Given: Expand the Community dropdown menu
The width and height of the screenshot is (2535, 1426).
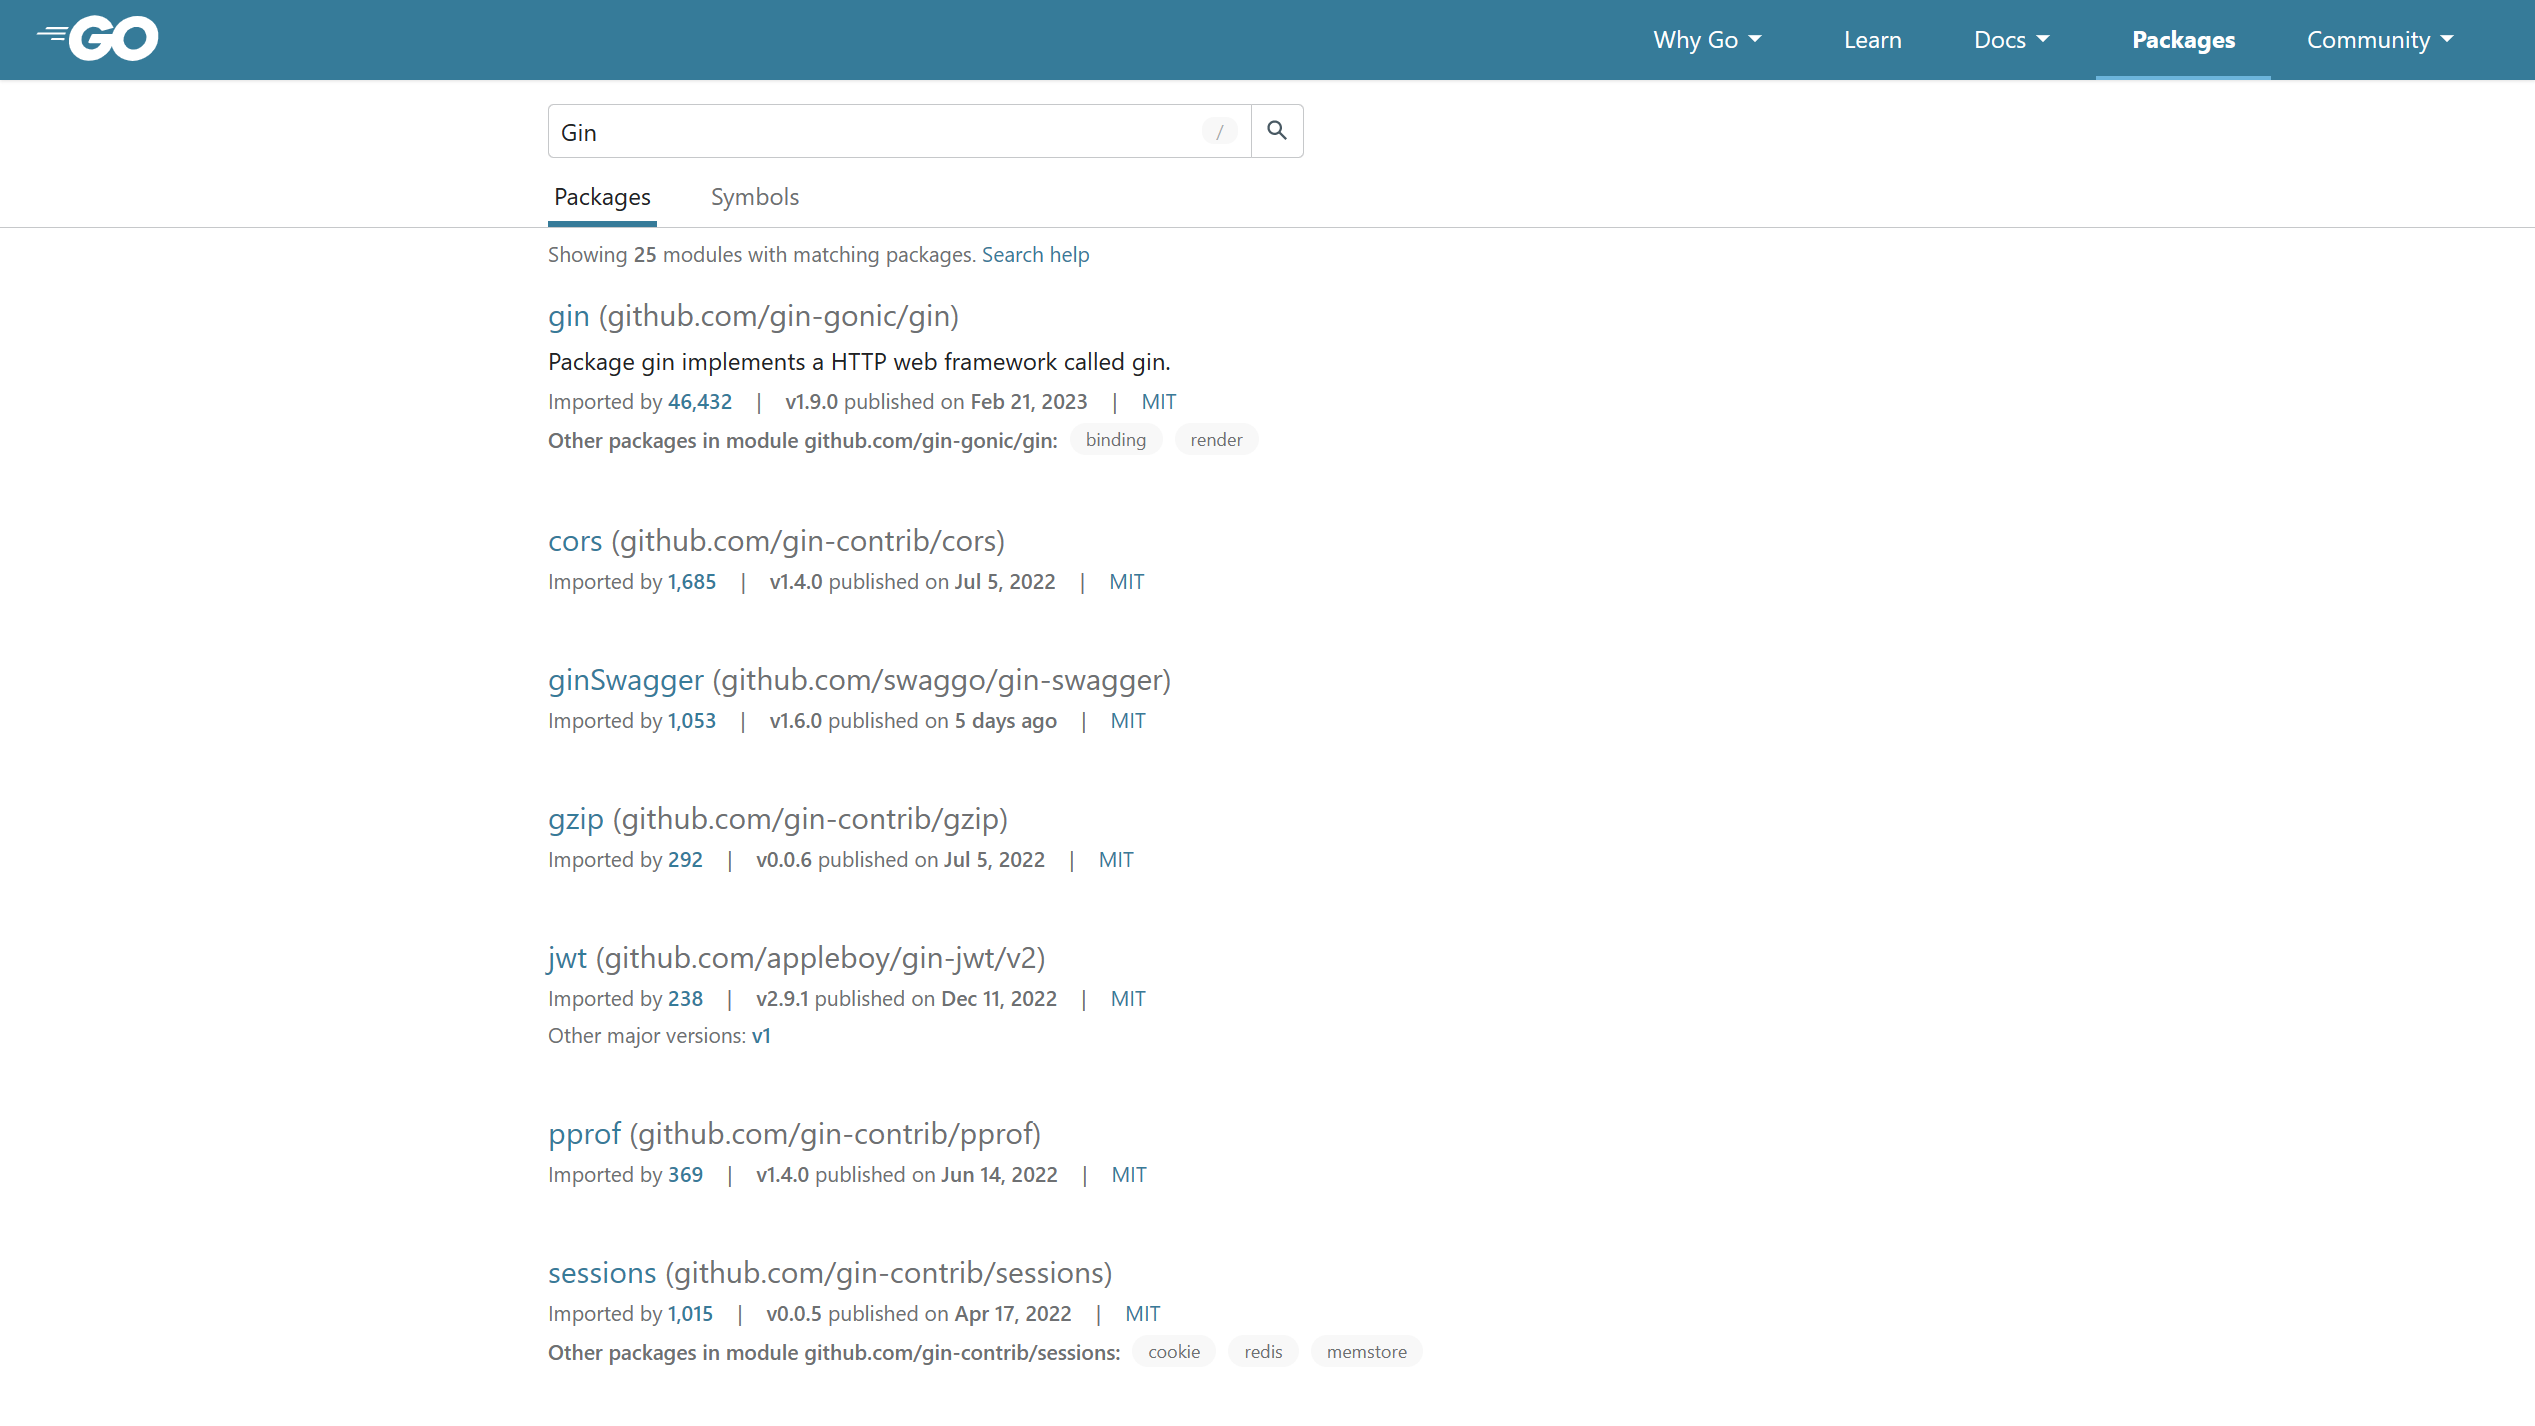Looking at the screenshot, I should tap(2379, 40).
